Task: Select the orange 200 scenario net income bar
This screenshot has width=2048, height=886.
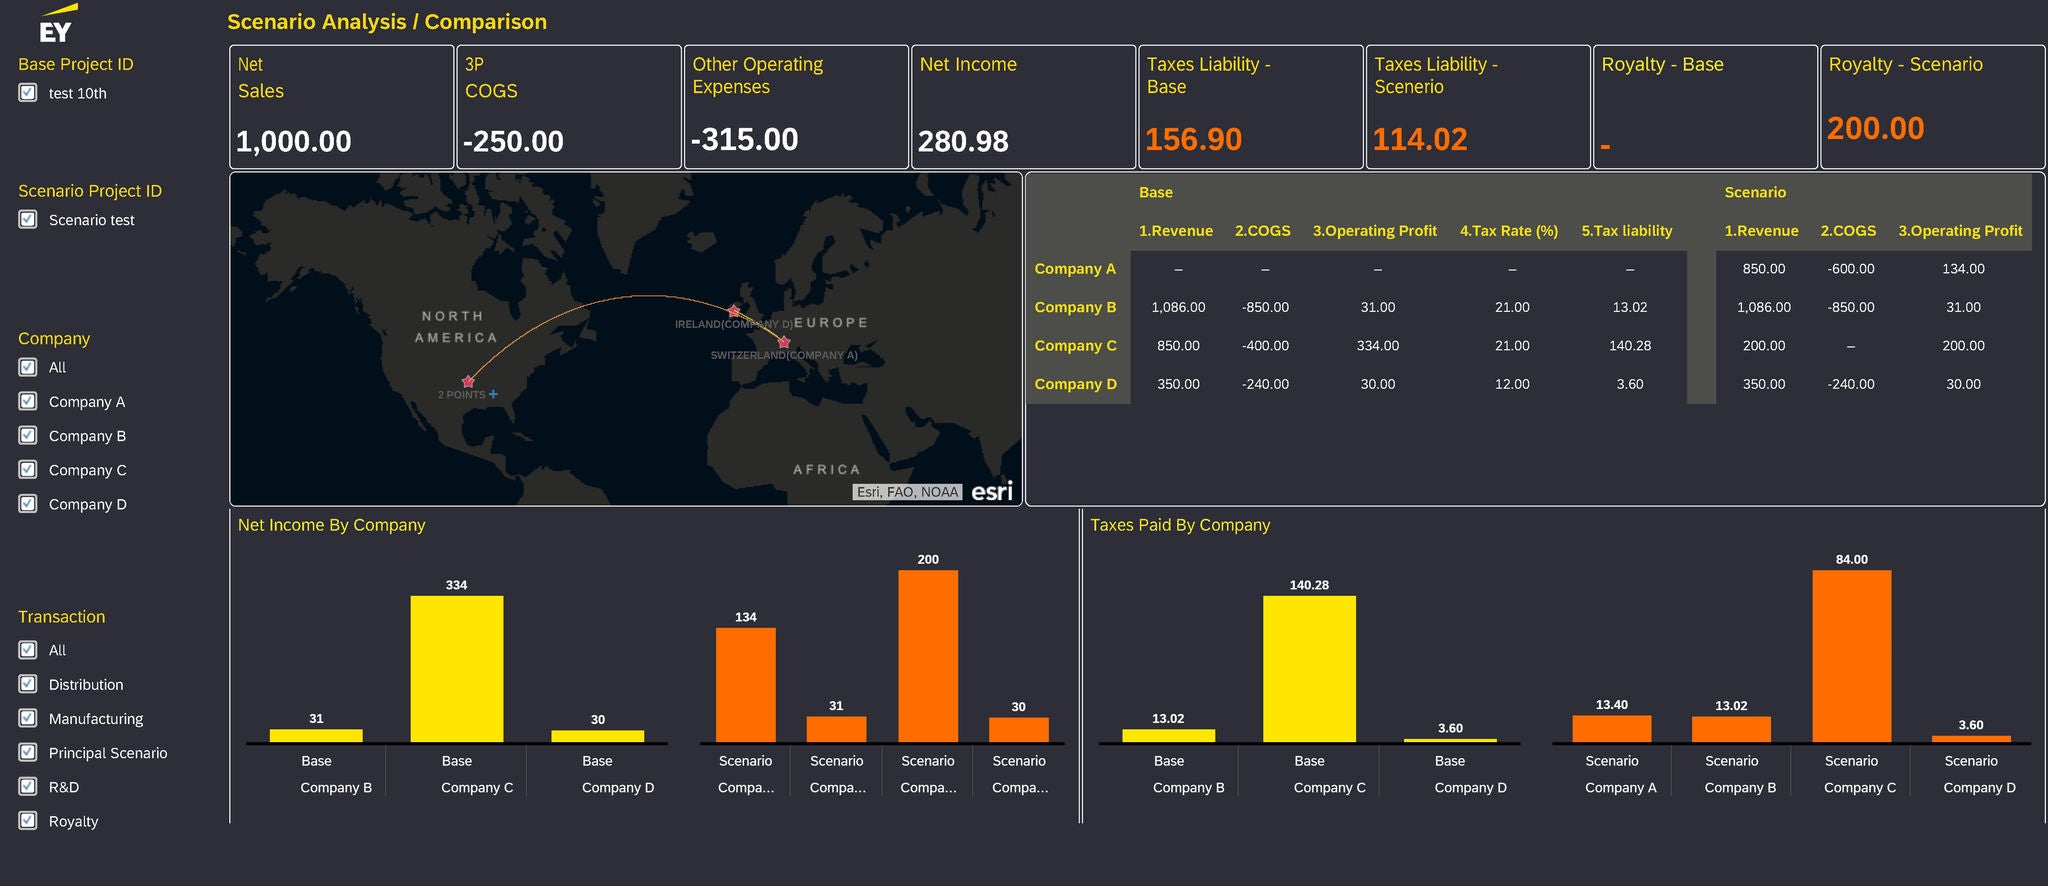Action: click(928, 655)
